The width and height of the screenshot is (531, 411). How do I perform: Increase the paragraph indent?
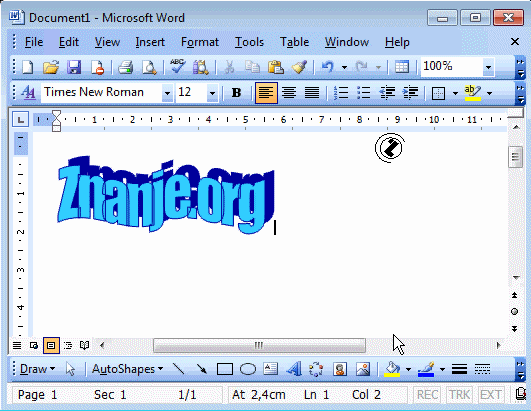pos(410,92)
